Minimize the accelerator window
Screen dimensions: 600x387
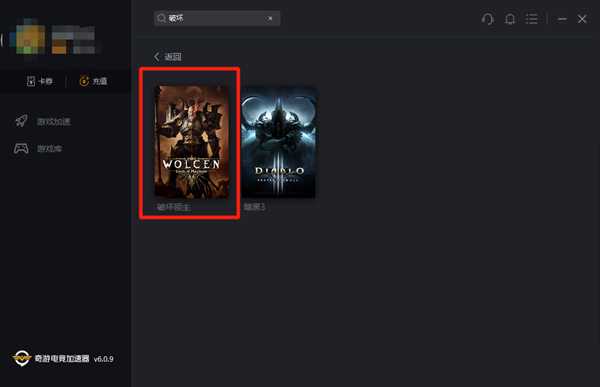[562, 19]
